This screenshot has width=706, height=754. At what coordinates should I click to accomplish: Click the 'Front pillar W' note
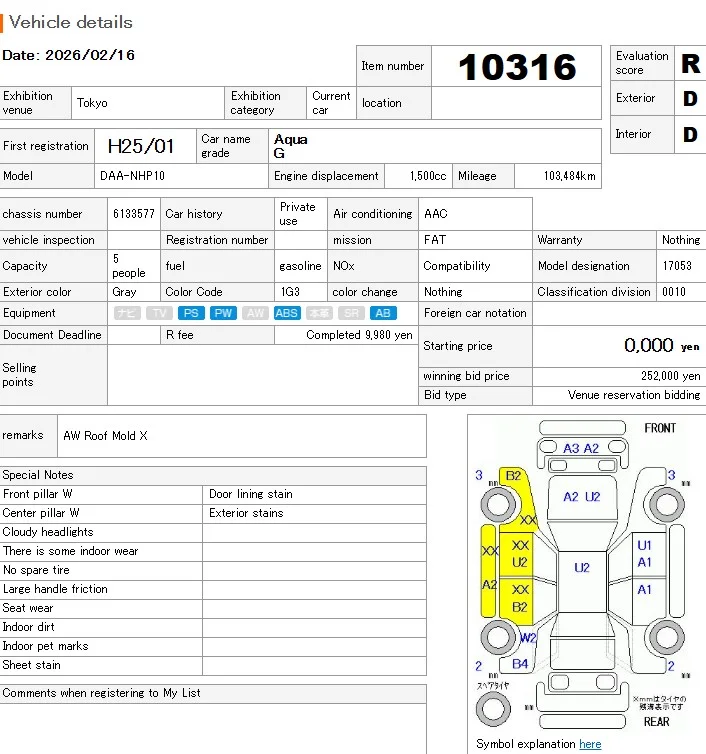click(x=37, y=494)
